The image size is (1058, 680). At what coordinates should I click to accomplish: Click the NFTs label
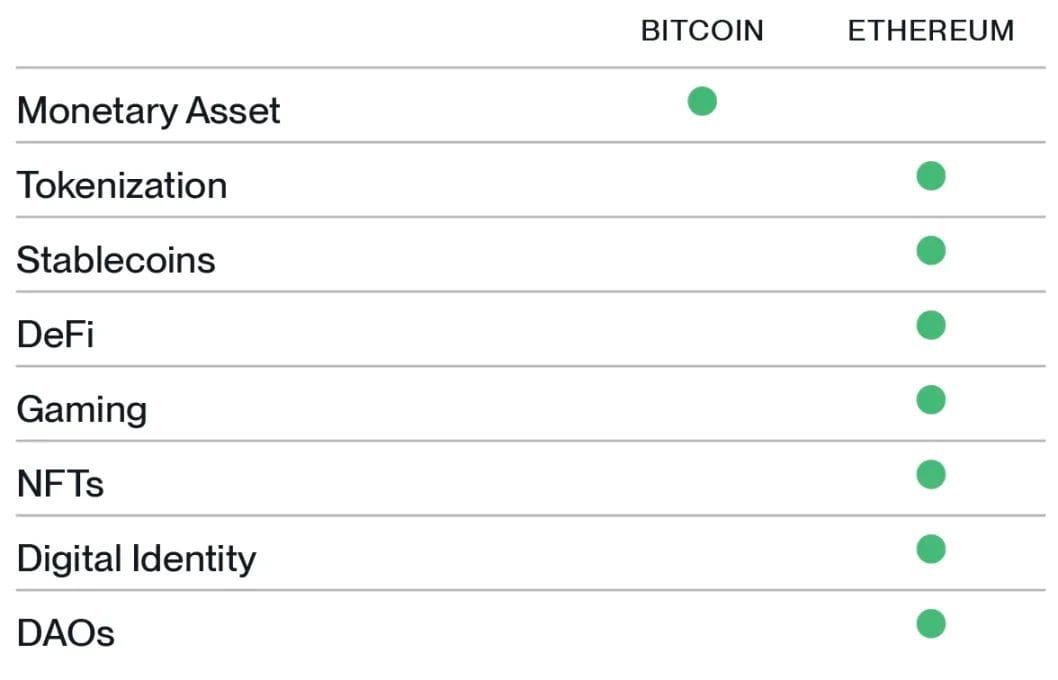60,484
